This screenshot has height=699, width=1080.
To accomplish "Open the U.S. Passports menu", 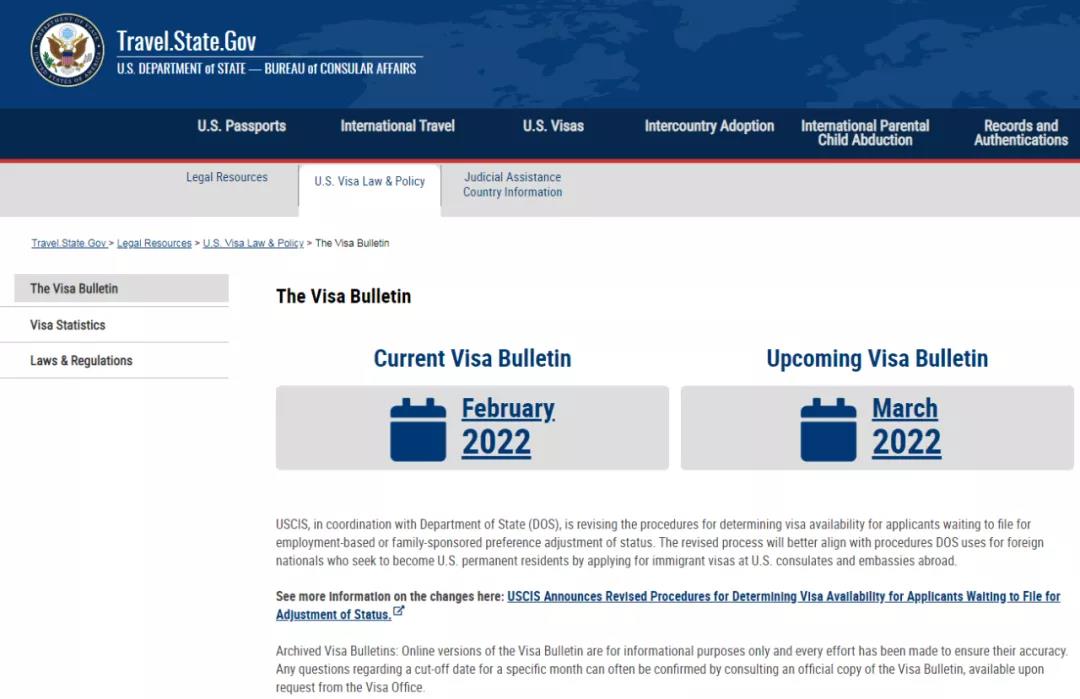I will (241, 126).
